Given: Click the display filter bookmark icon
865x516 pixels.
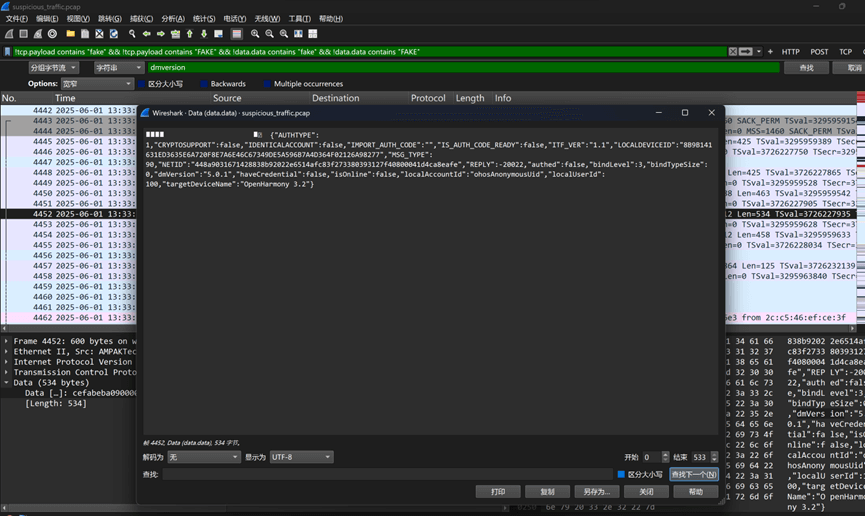Looking at the screenshot, I should point(7,51).
